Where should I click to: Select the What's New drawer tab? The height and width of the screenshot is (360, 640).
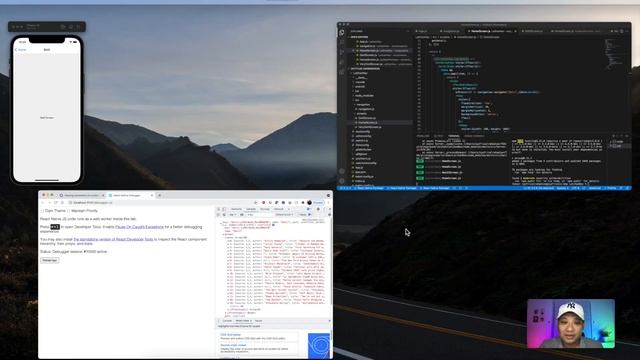click(x=244, y=321)
